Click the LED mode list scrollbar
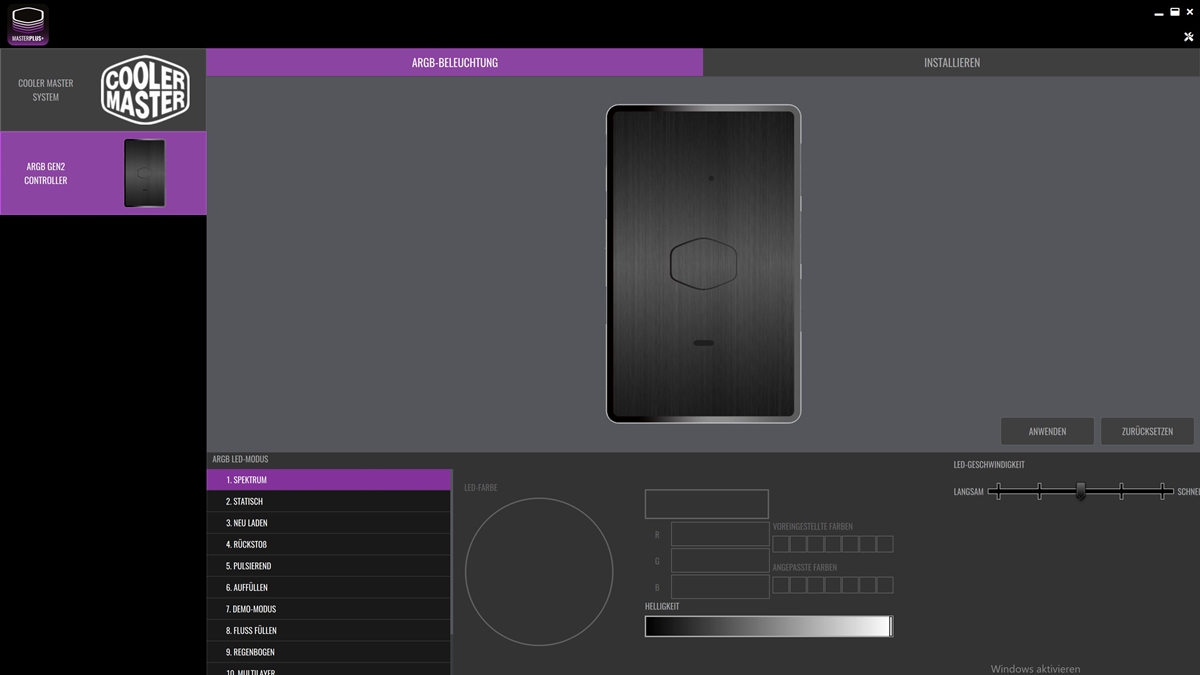The width and height of the screenshot is (1200, 675). [453, 552]
